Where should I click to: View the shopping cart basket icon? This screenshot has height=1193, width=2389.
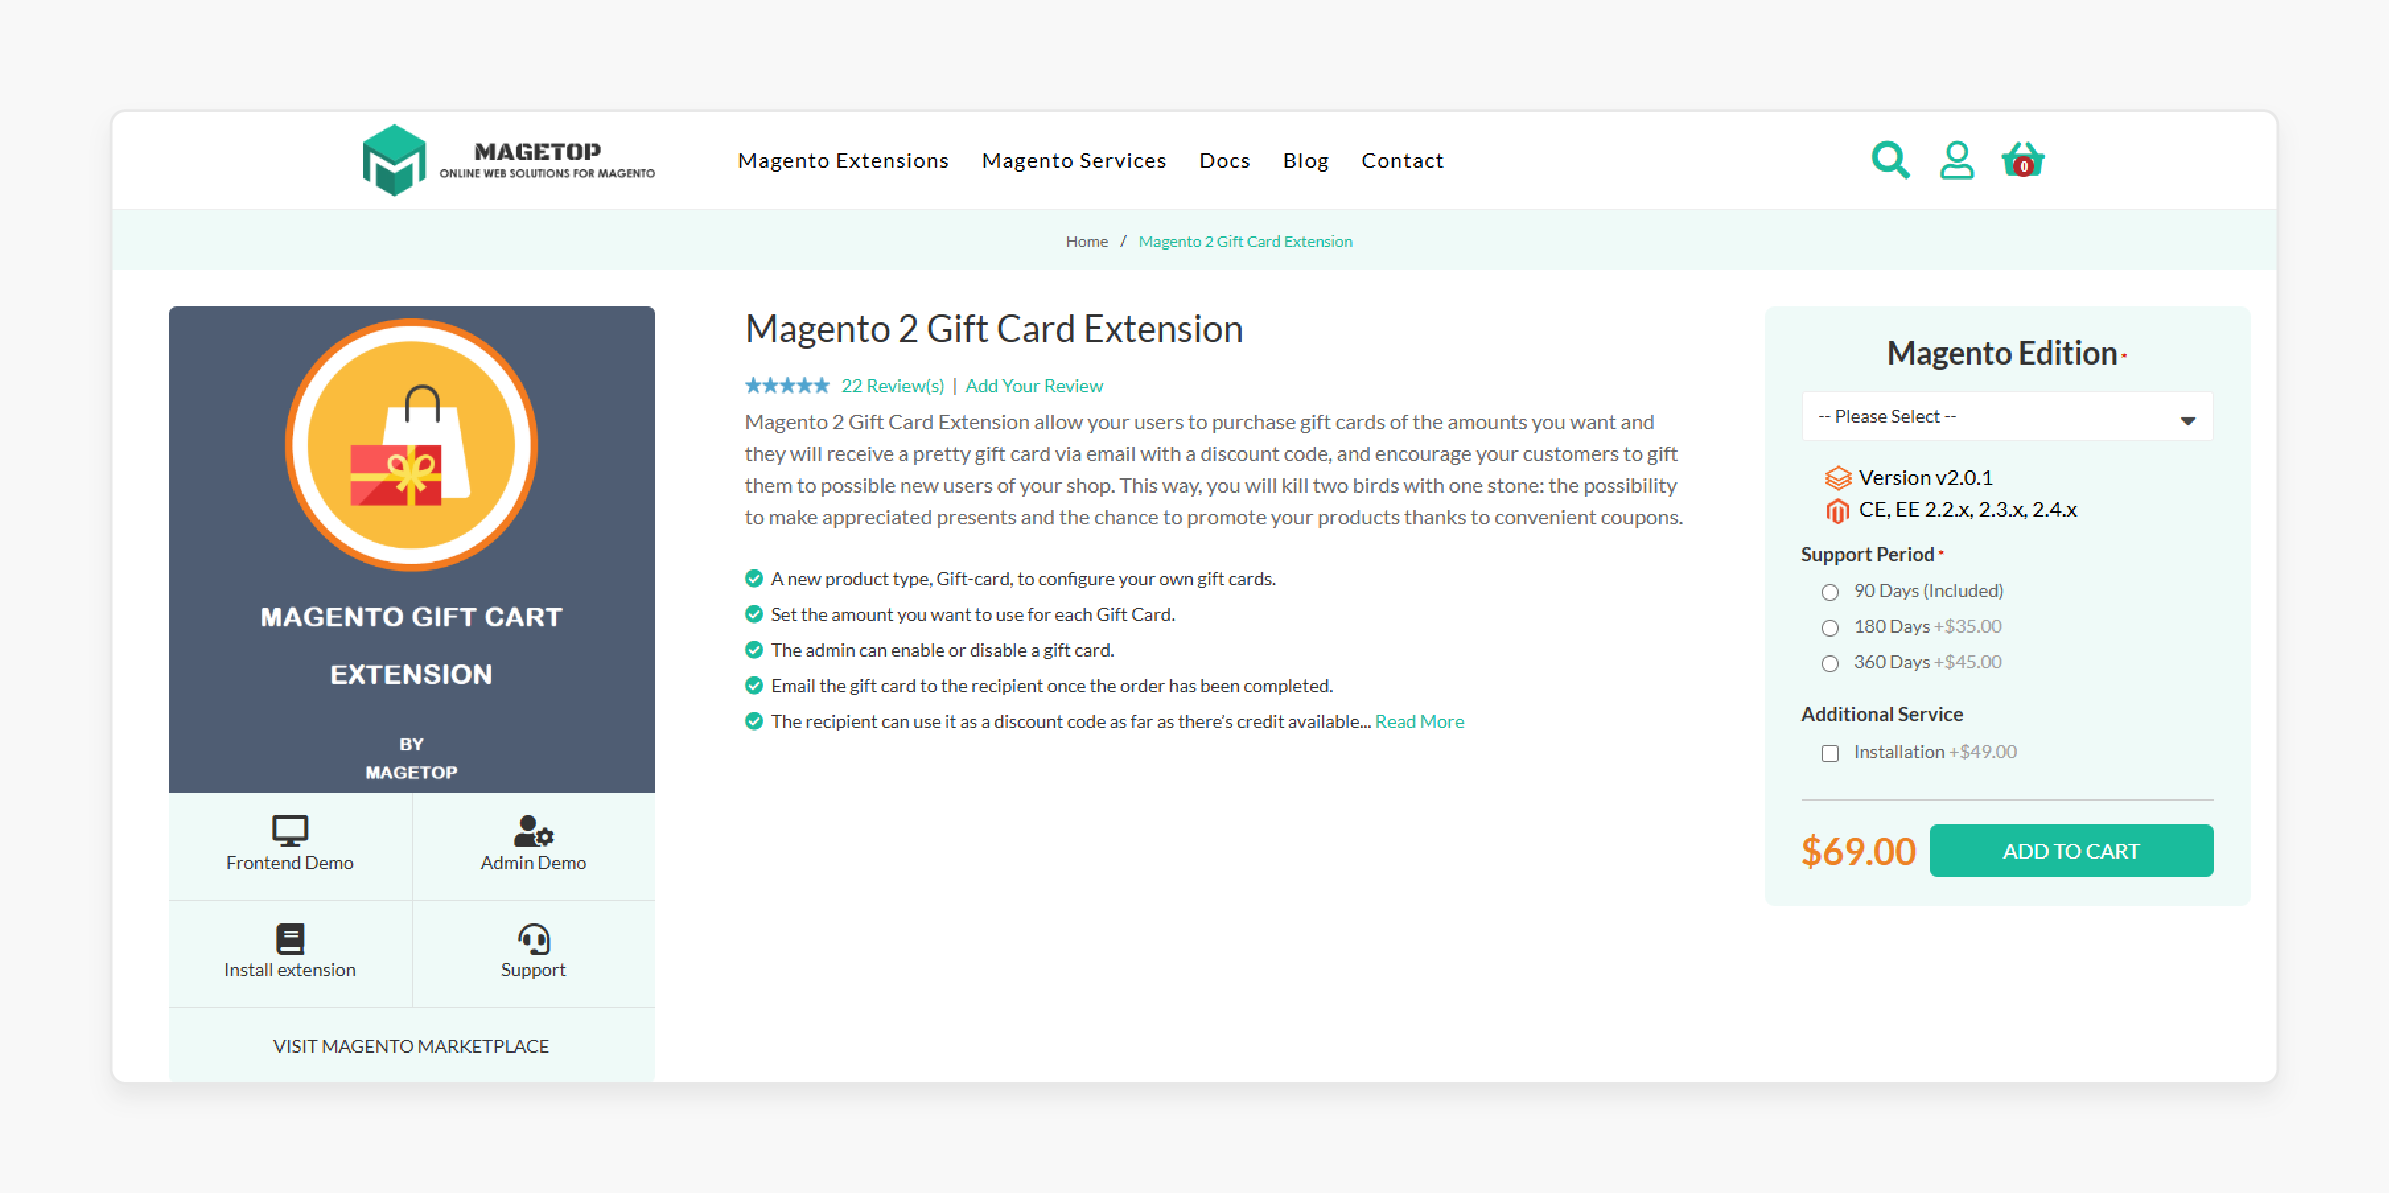pos(2022,160)
